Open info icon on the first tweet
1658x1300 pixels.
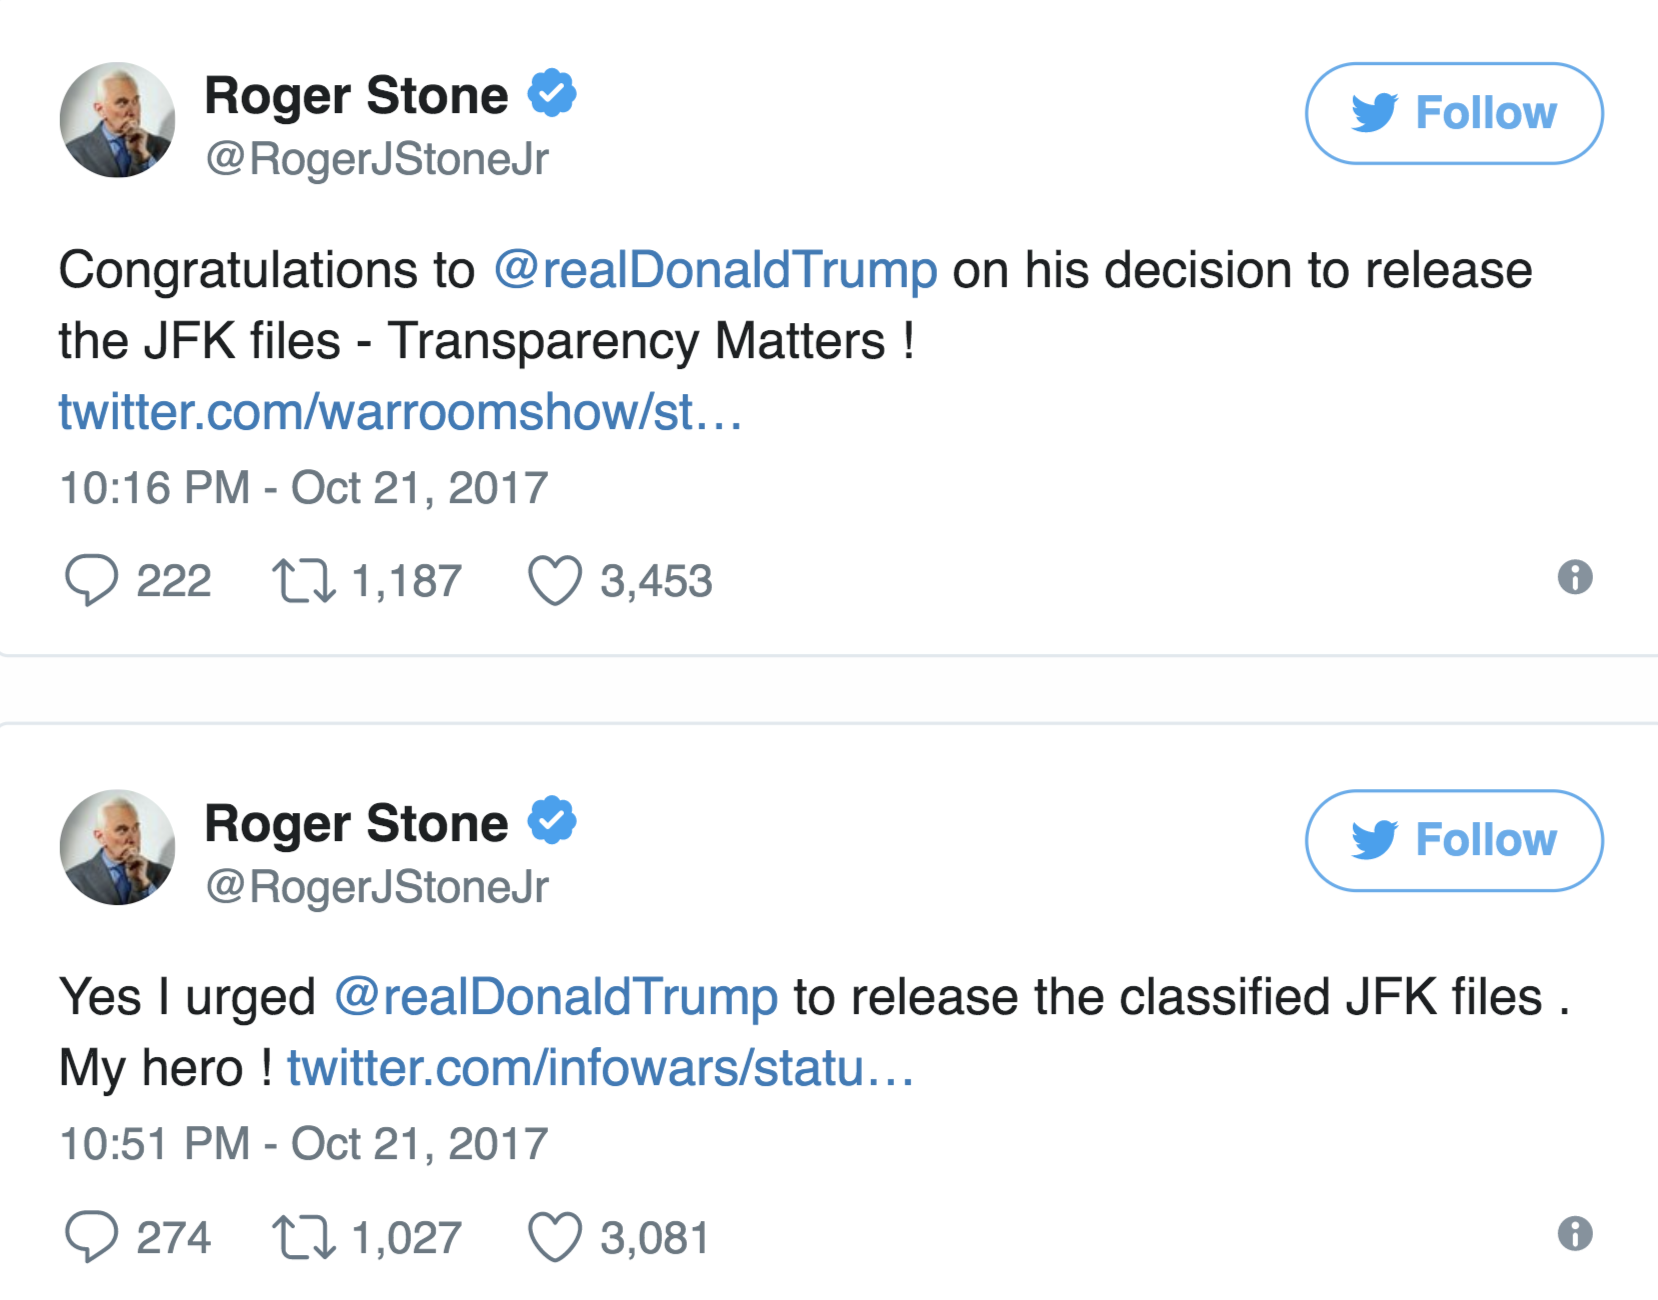[1574, 577]
